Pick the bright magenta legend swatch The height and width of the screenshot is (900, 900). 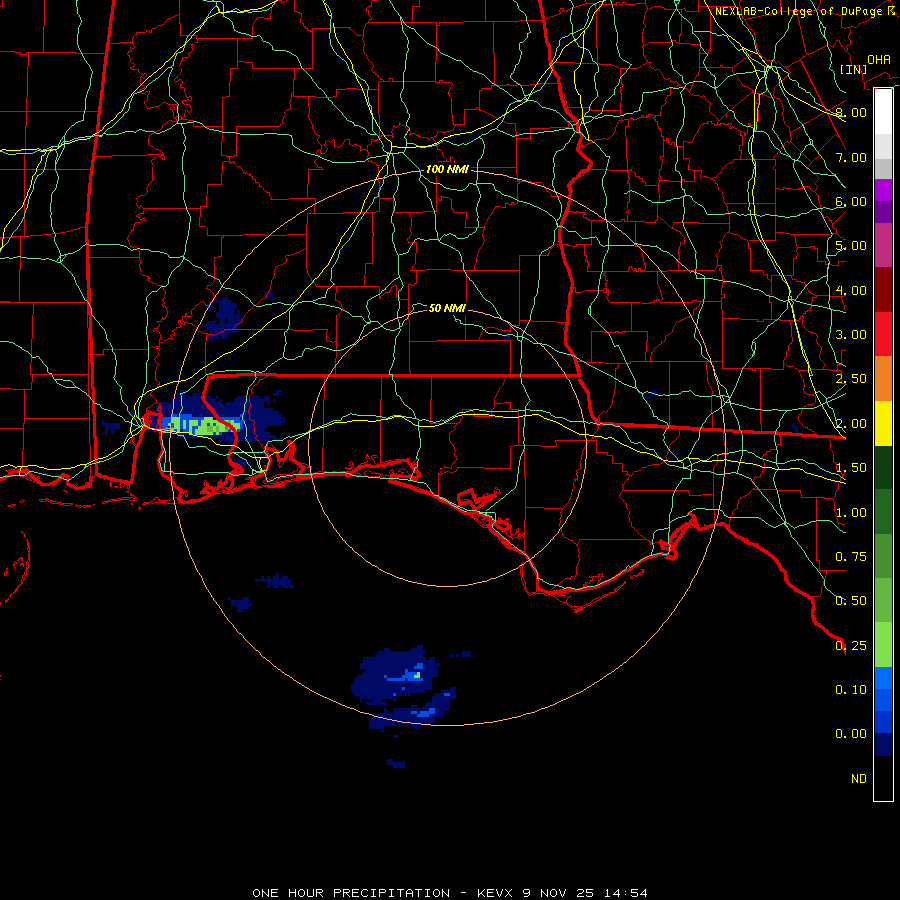[883, 190]
